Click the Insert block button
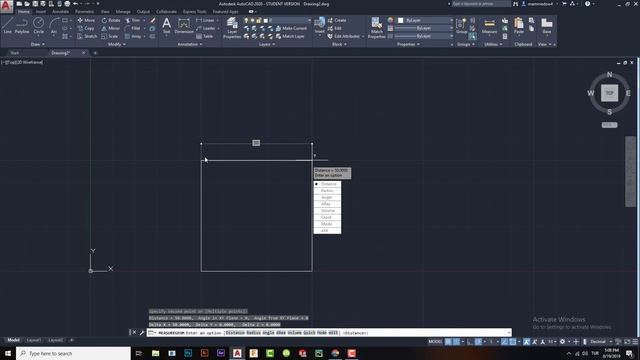This screenshot has width=640, height=360. pyautogui.click(x=320, y=25)
